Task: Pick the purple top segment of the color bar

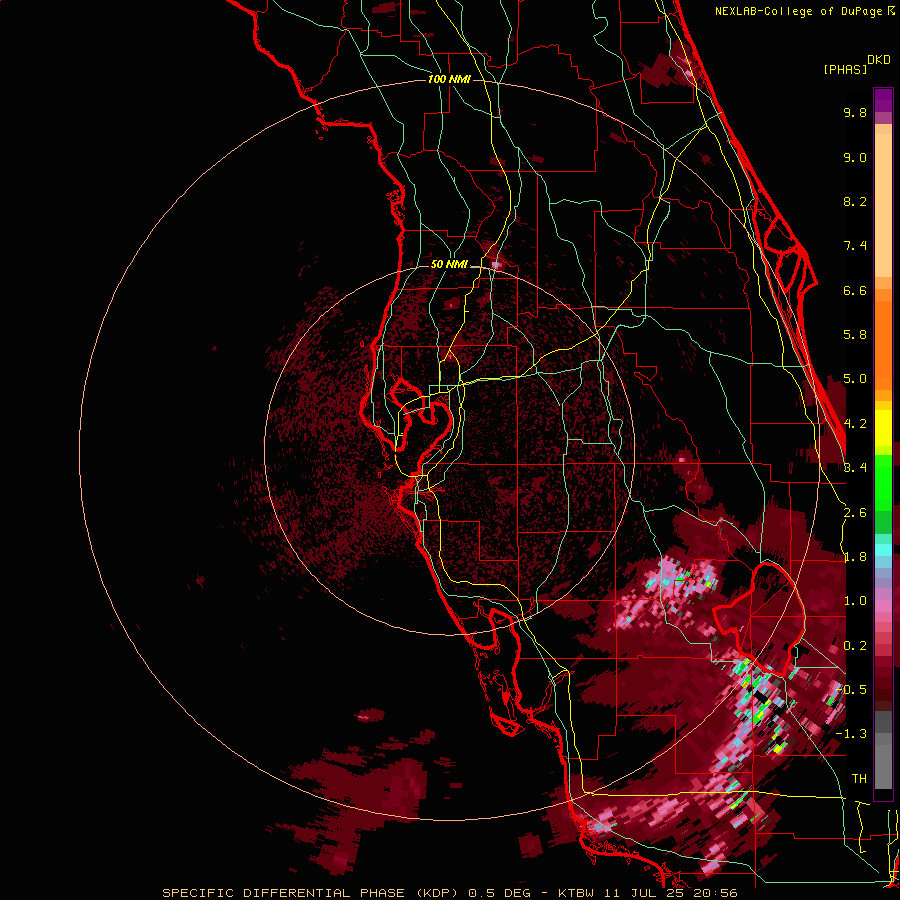Action: [883, 100]
